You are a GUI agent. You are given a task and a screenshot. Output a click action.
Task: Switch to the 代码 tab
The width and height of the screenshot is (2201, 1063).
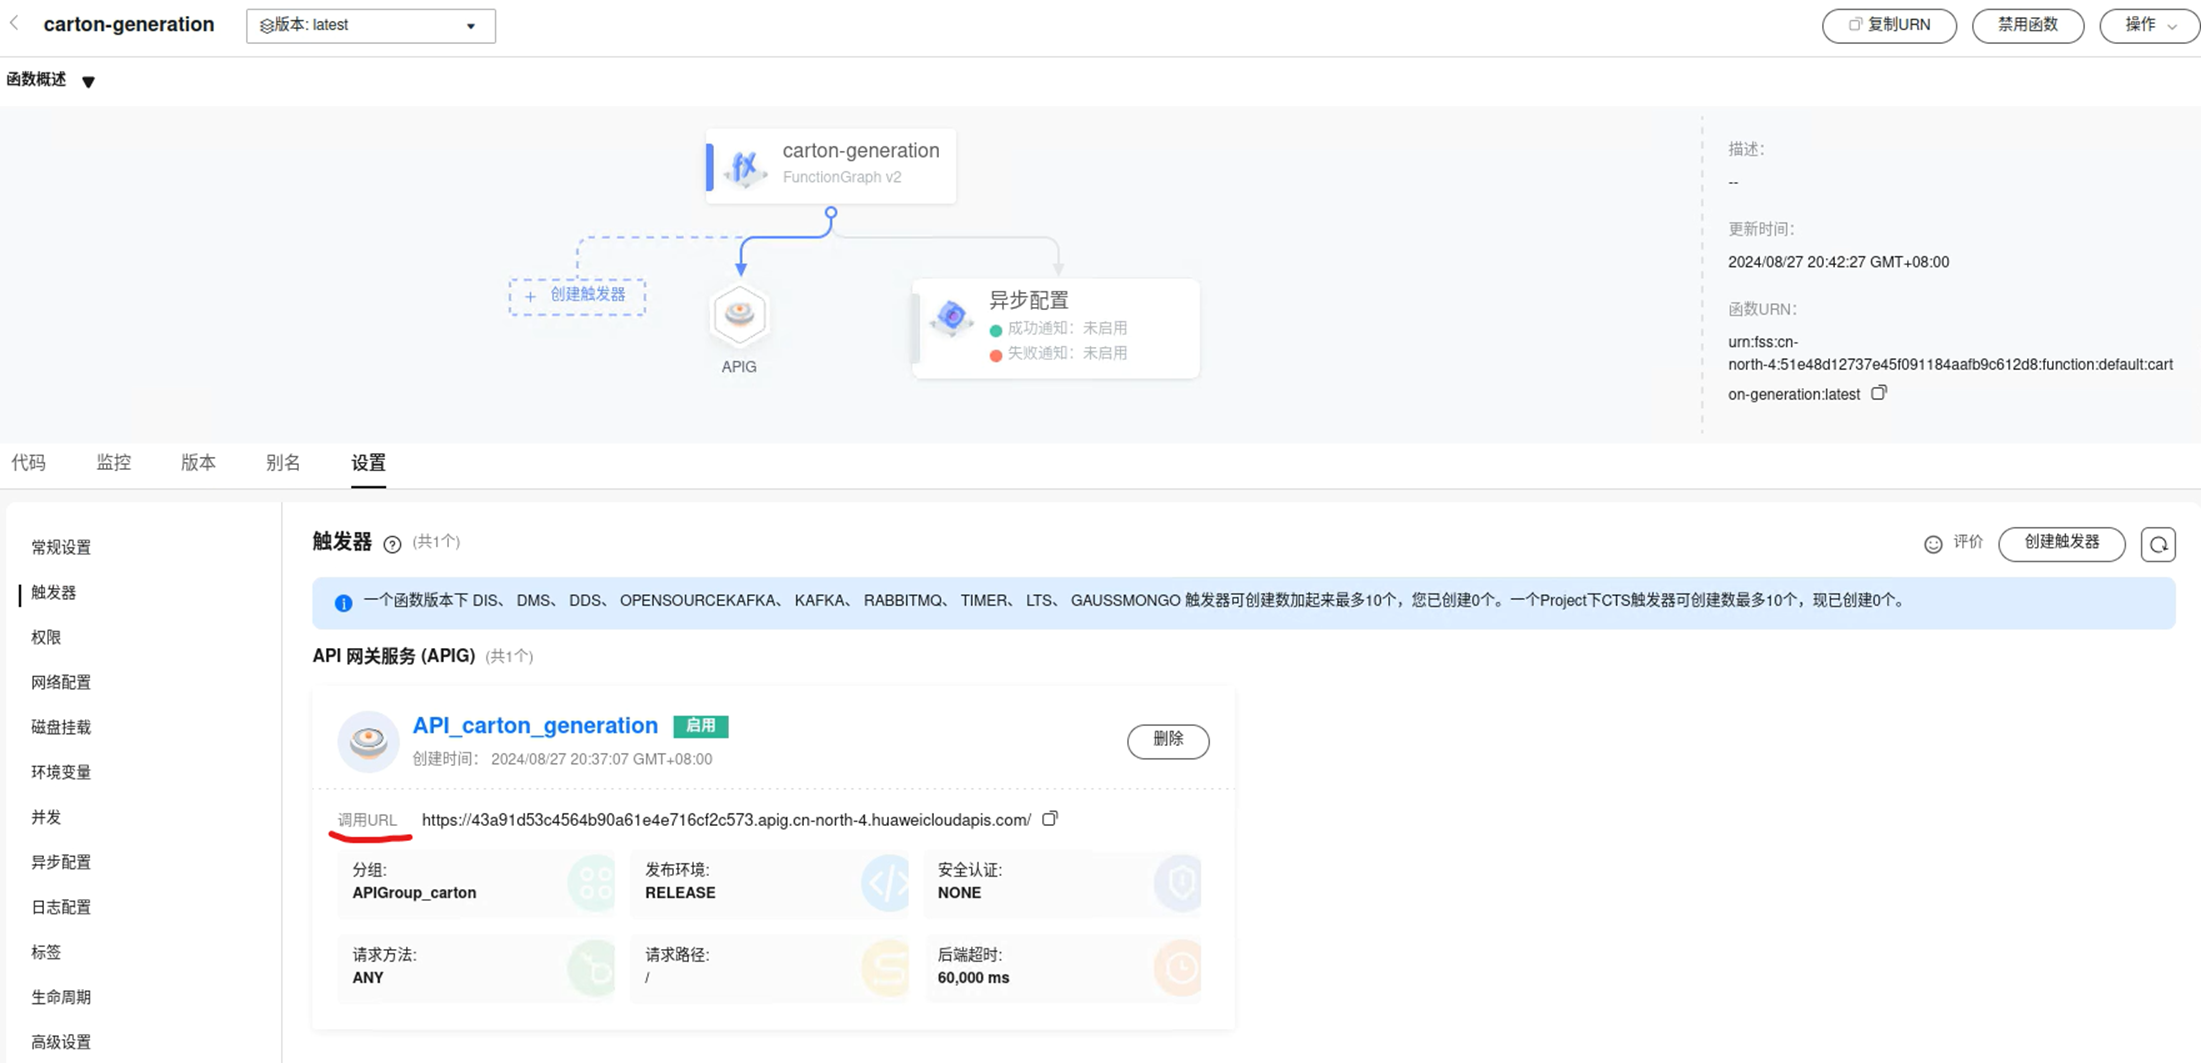coord(28,462)
